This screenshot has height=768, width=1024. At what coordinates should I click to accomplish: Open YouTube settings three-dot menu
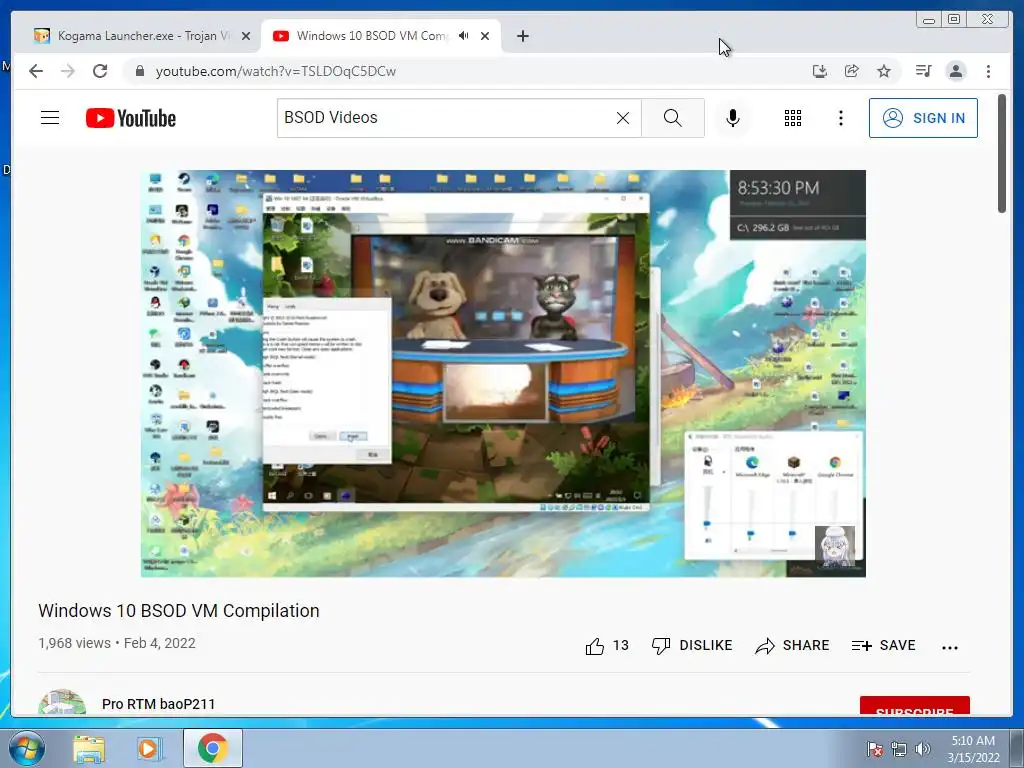[840, 118]
